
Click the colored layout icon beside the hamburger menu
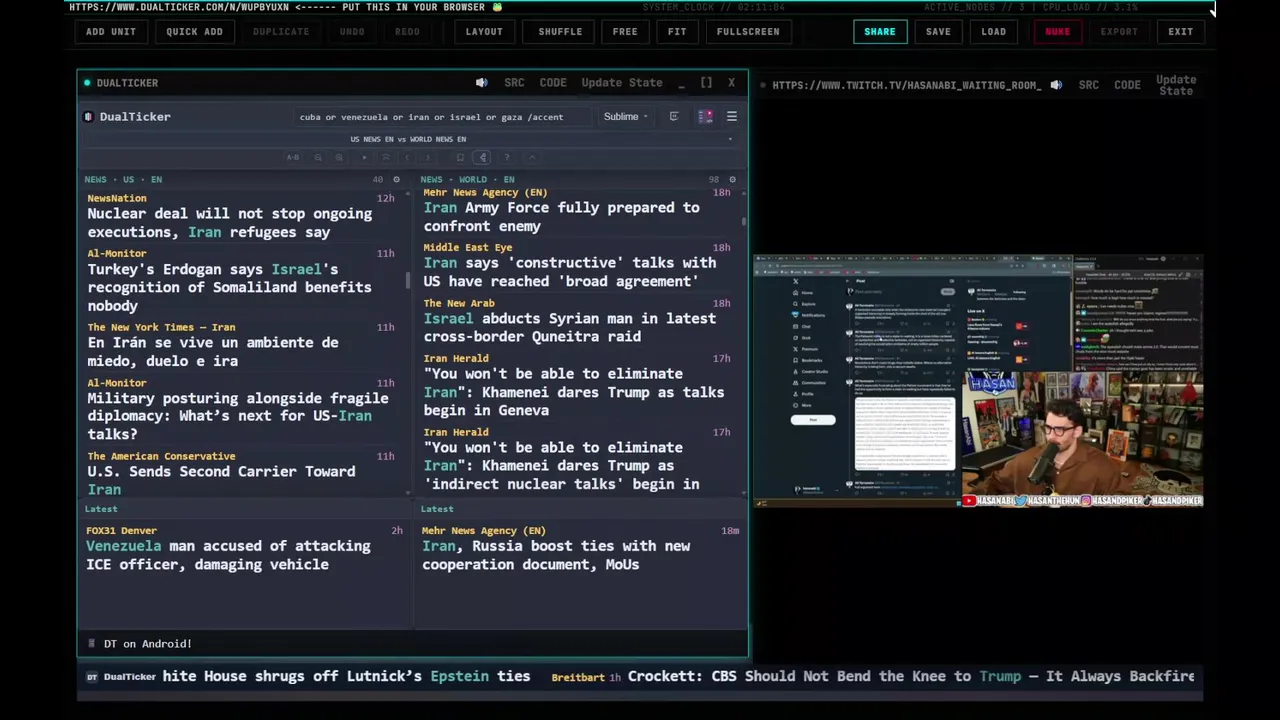pos(705,117)
